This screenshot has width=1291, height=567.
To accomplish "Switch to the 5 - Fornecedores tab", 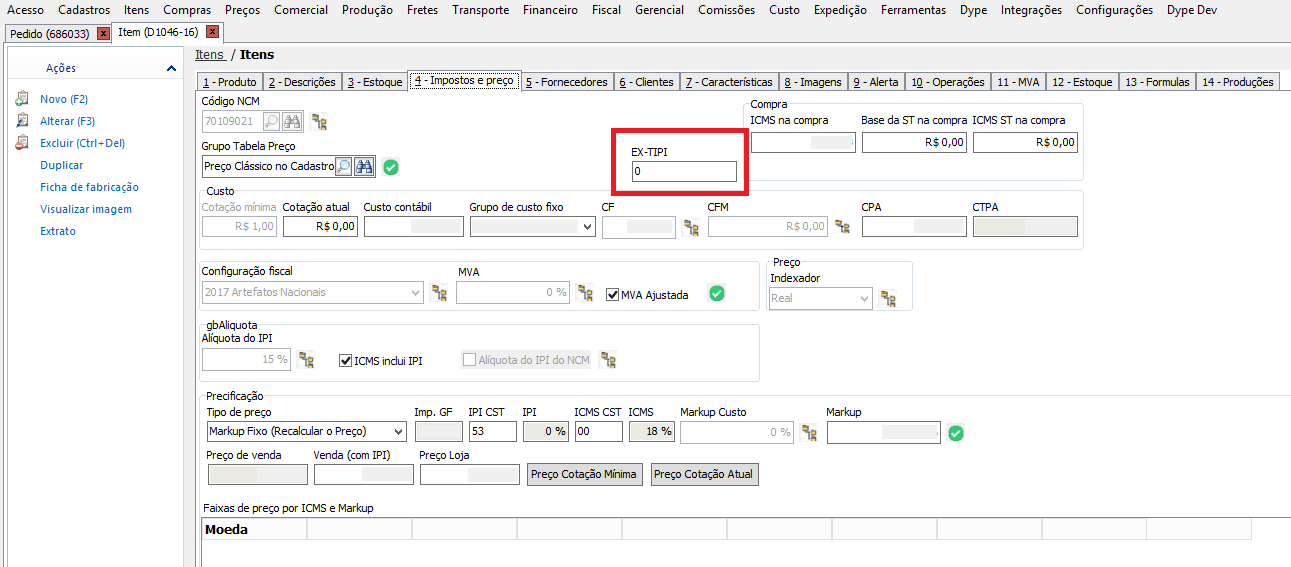I will (x=566, y=82).
